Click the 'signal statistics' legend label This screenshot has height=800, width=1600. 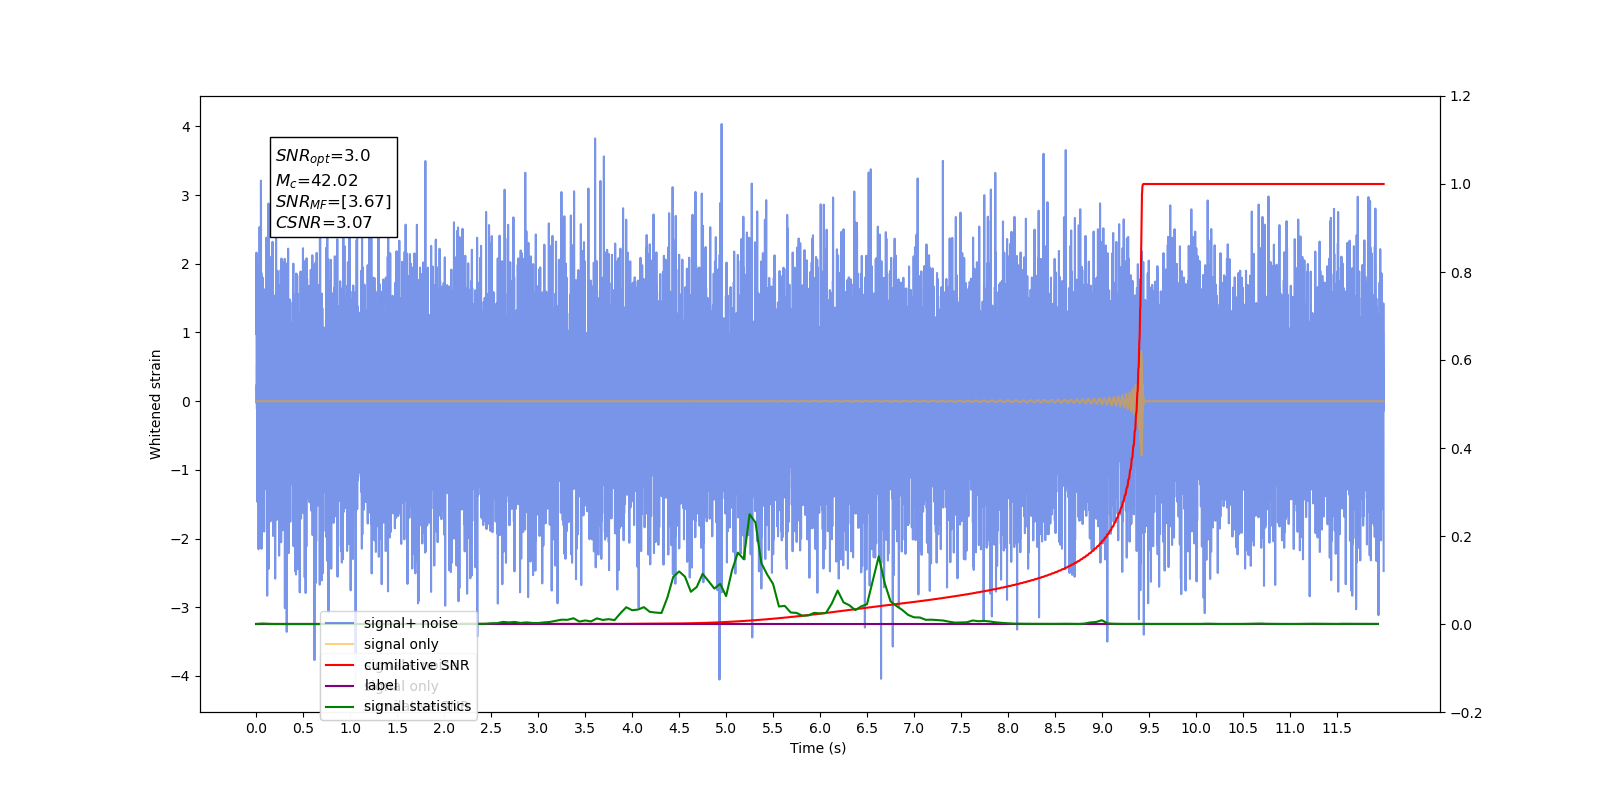[417, 706]
